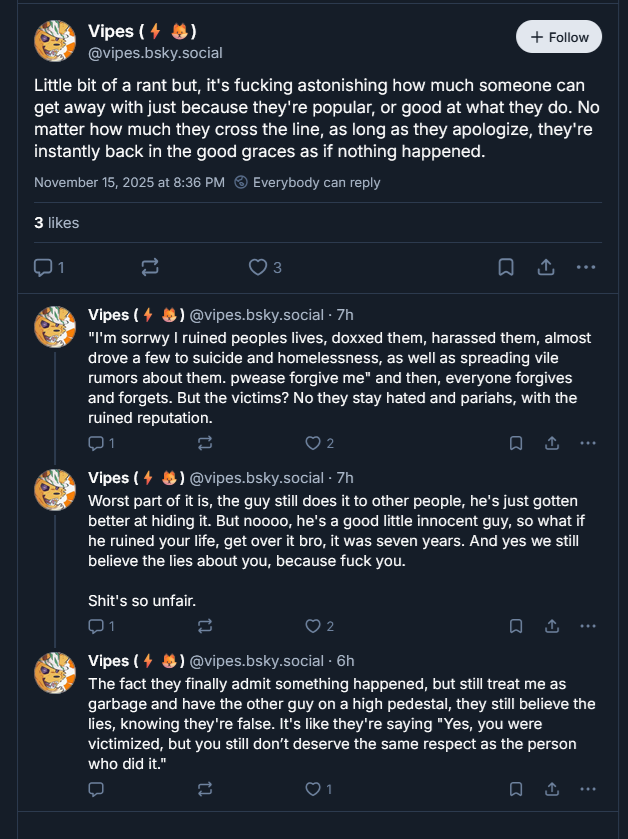628x839 pixels.
Task: Open Vipes avatar on main post
Action: [x=55, y=41]
